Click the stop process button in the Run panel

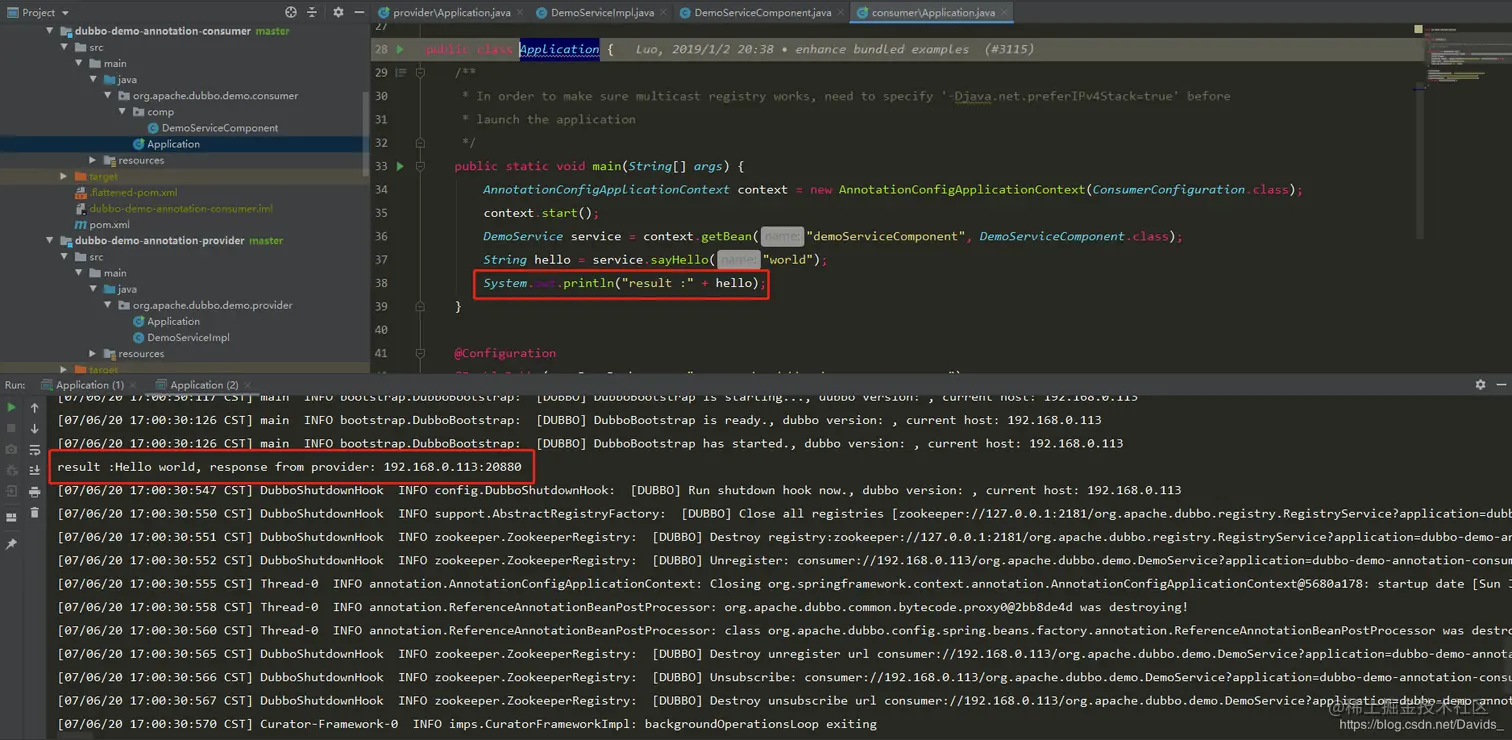click(x=11, y=429)
